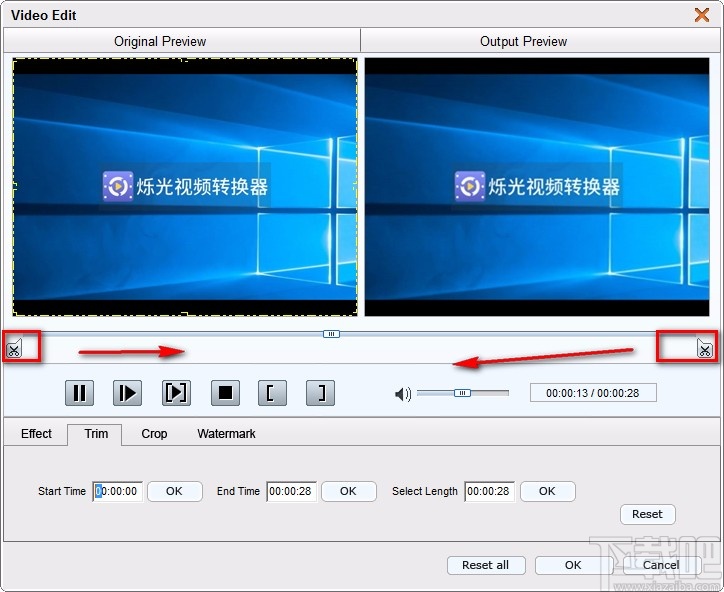The width and height of the screenshot is (724, 592).
Task: Click the volume slider handle
Action: (x=462, y=393)
